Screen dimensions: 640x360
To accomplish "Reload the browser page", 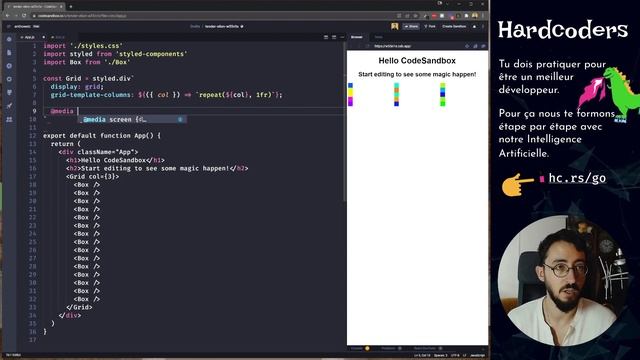I will click(x=24, y=16).
